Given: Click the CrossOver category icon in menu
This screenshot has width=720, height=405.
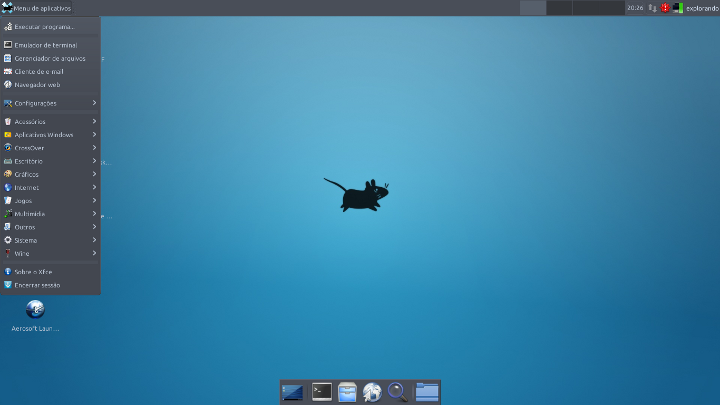Looking at the screenshot, I should (x=8, y=148).
